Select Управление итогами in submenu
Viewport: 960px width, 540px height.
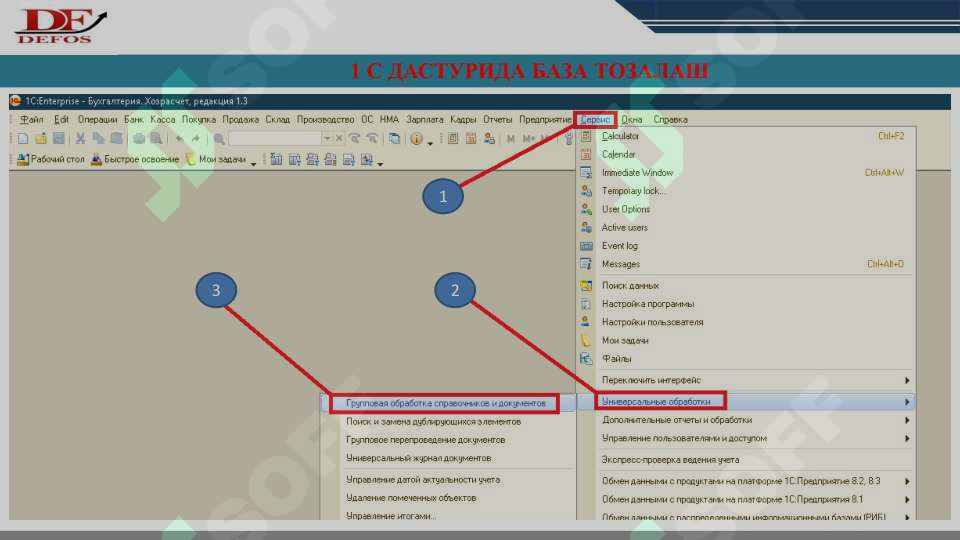391,516
